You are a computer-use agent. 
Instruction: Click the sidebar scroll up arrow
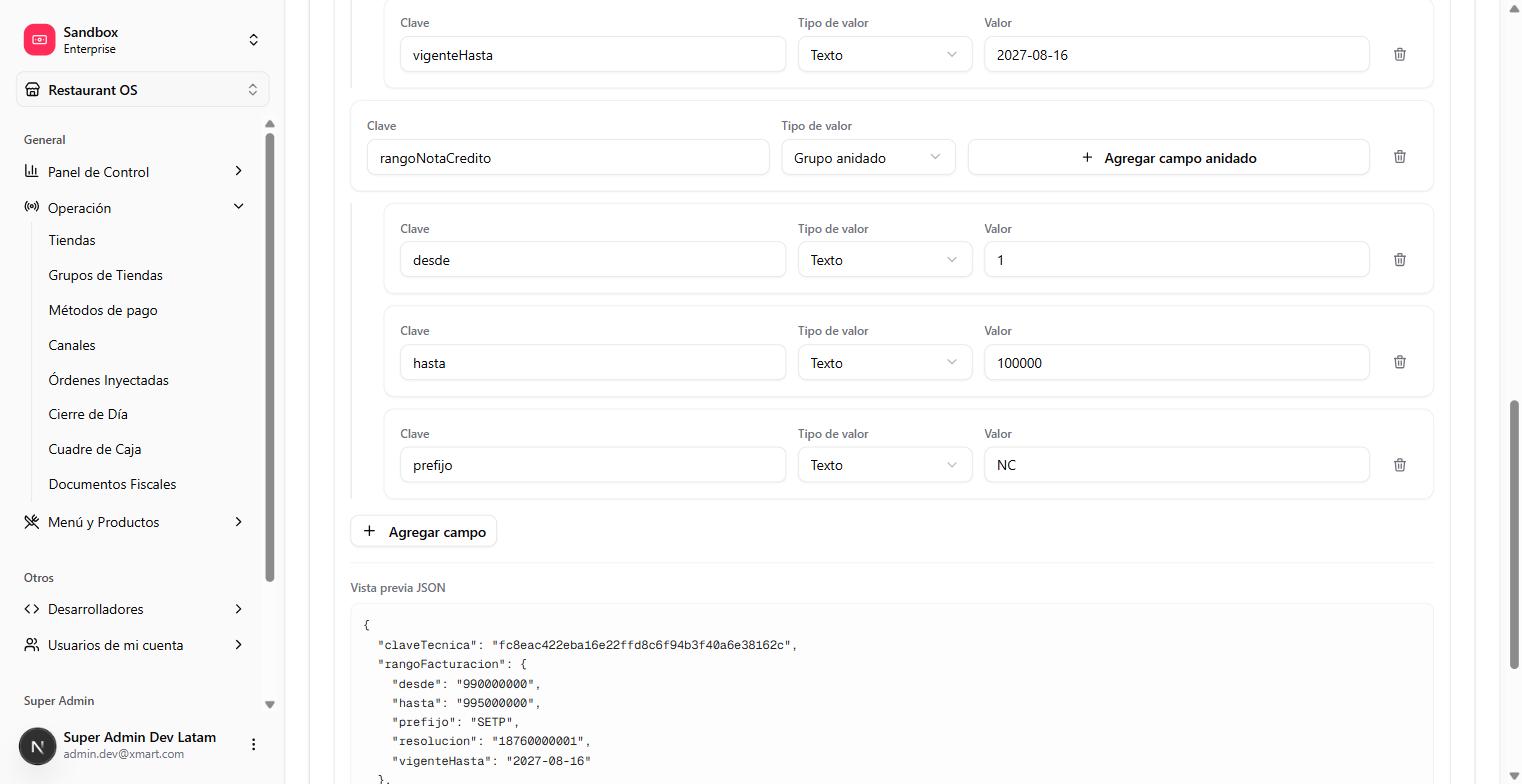[269, 124]
